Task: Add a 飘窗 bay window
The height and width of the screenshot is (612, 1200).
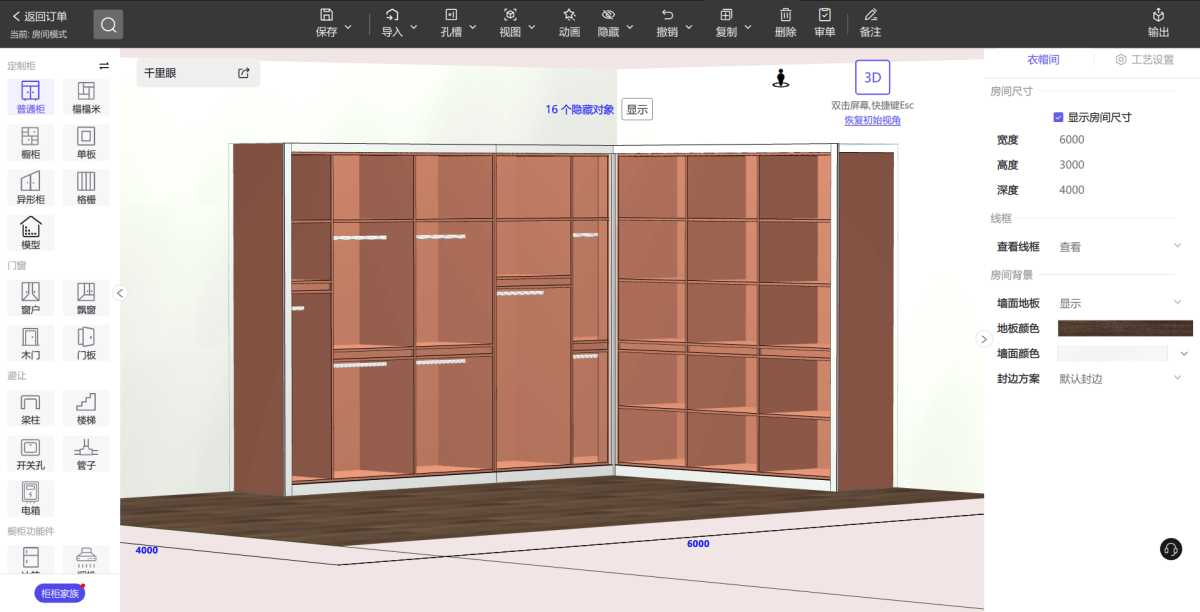Action: 86,298
